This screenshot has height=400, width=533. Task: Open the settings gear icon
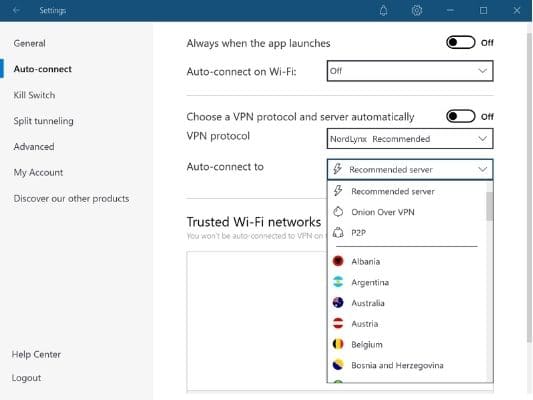pyautogui.click(x=417, y=11)
